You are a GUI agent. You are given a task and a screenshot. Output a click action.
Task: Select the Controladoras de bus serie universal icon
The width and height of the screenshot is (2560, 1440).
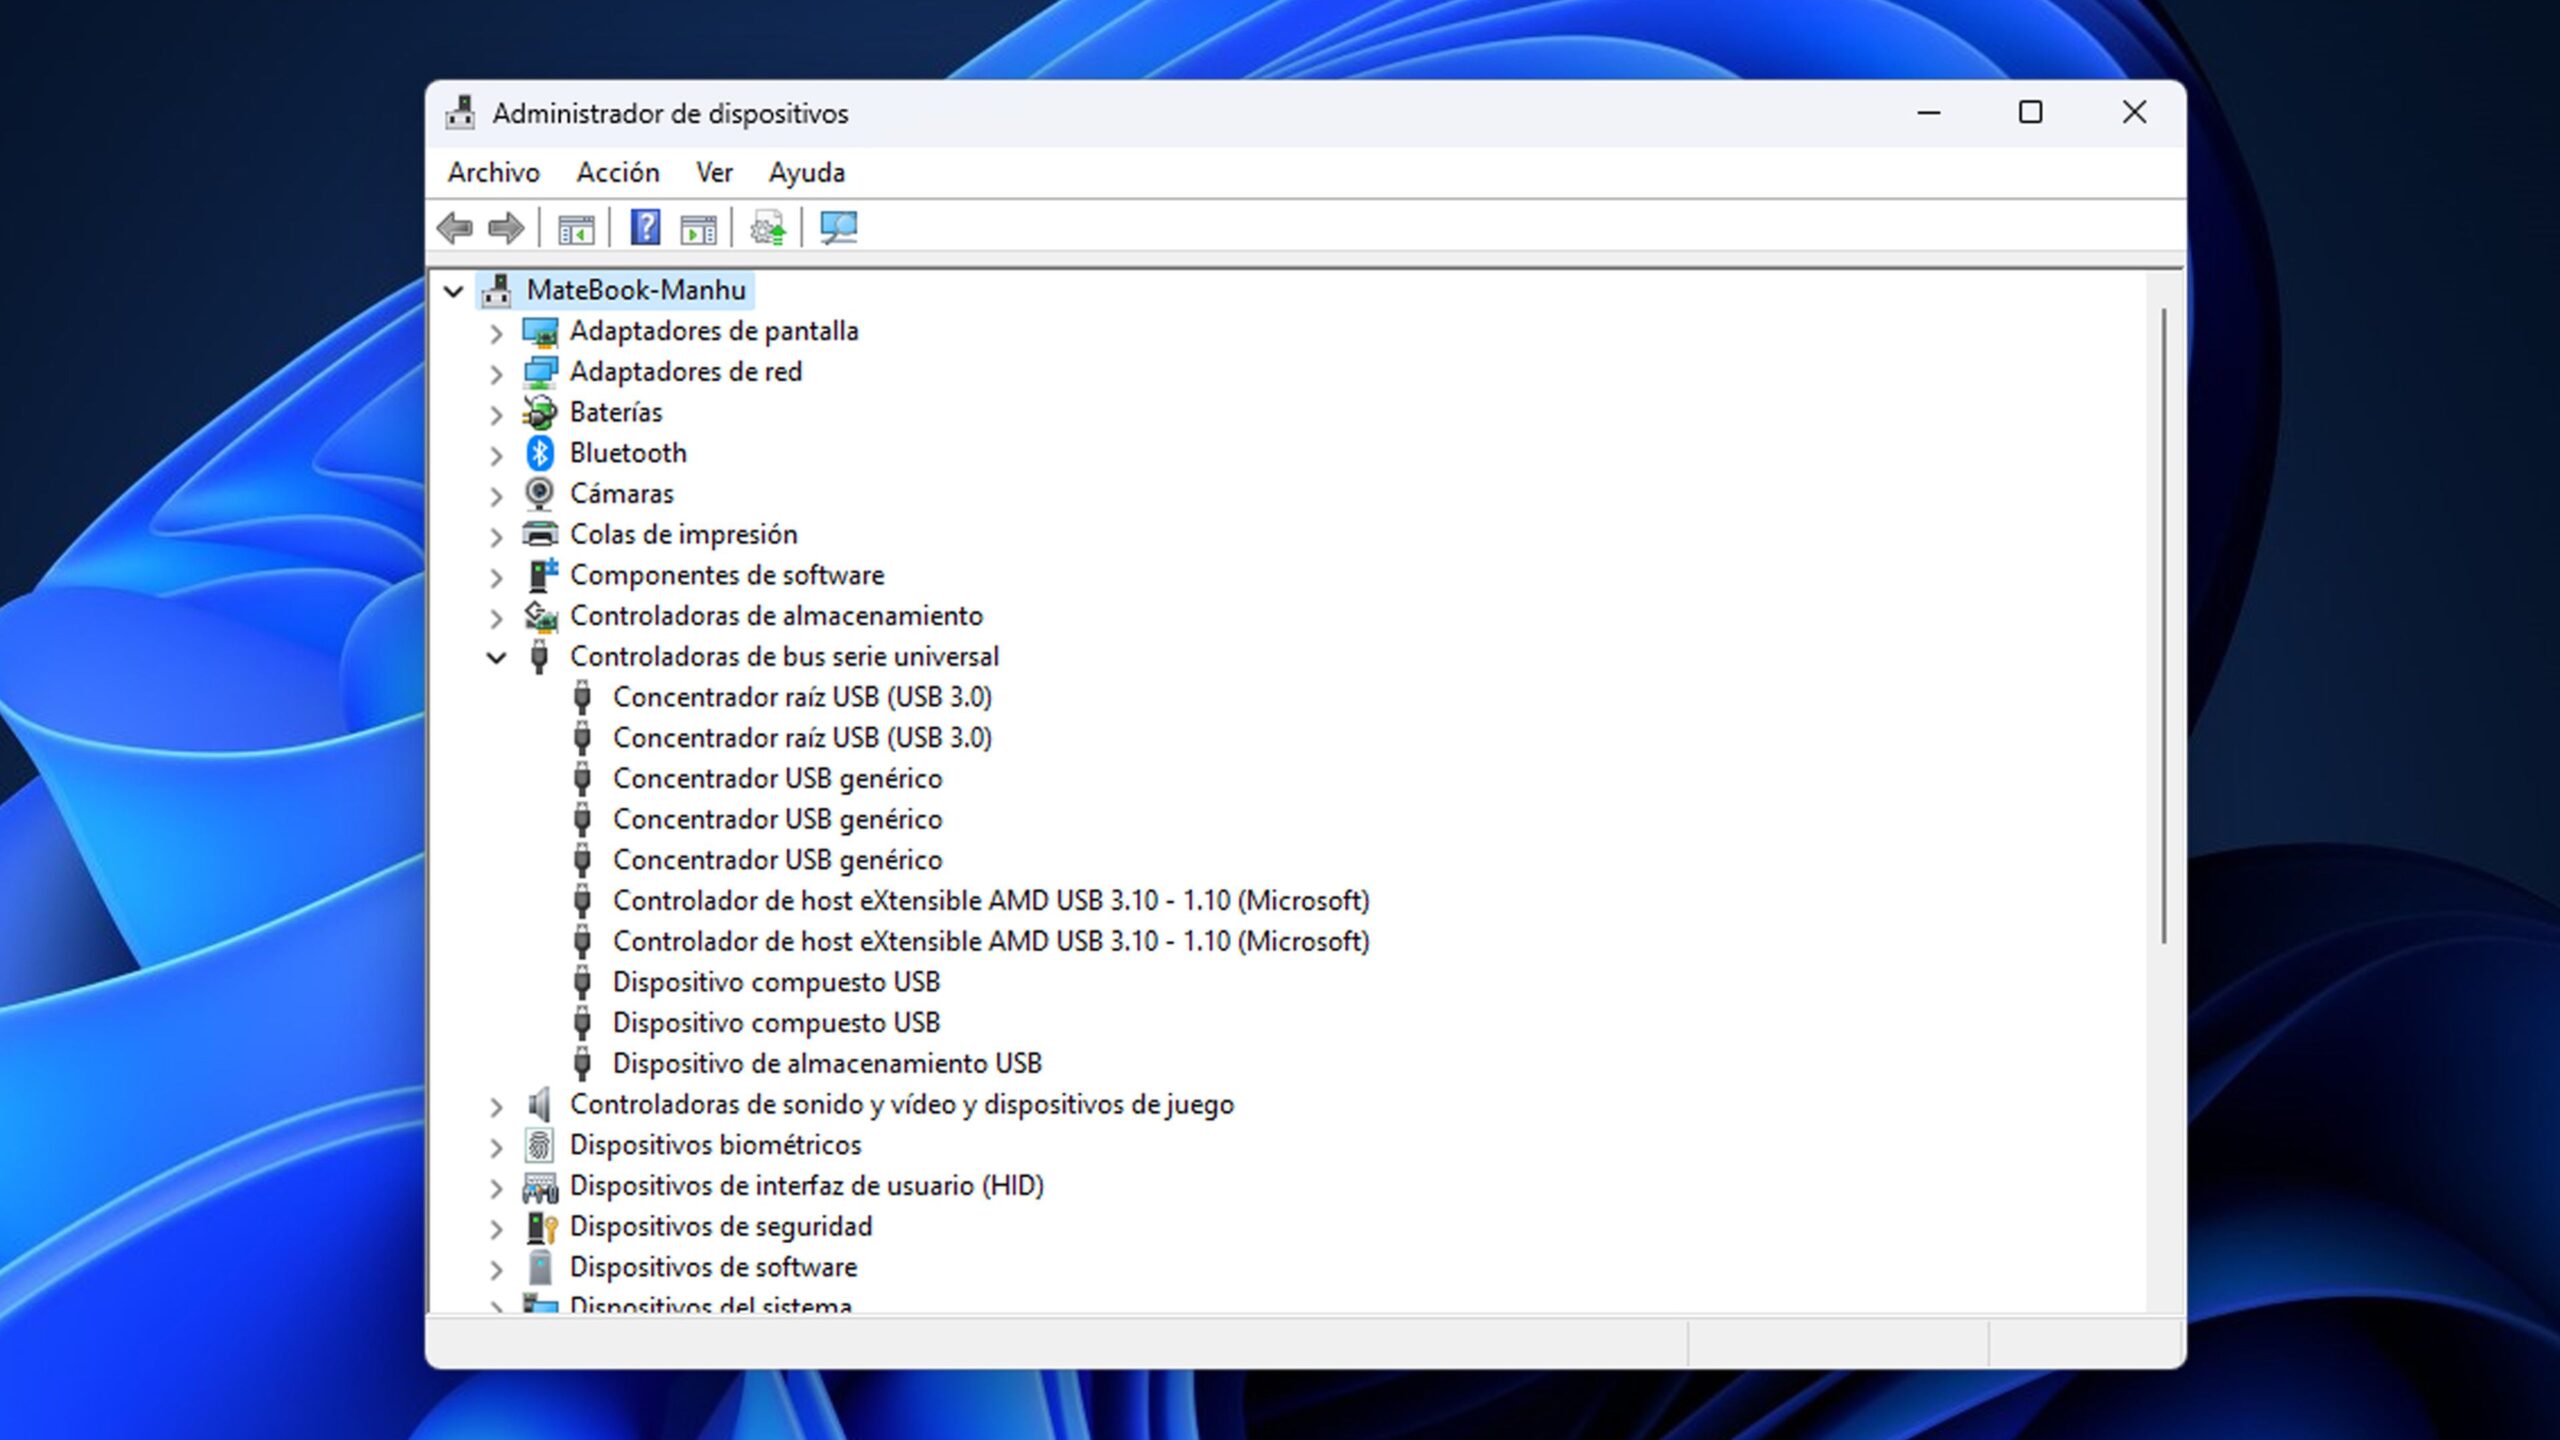[x=539, y=657]
